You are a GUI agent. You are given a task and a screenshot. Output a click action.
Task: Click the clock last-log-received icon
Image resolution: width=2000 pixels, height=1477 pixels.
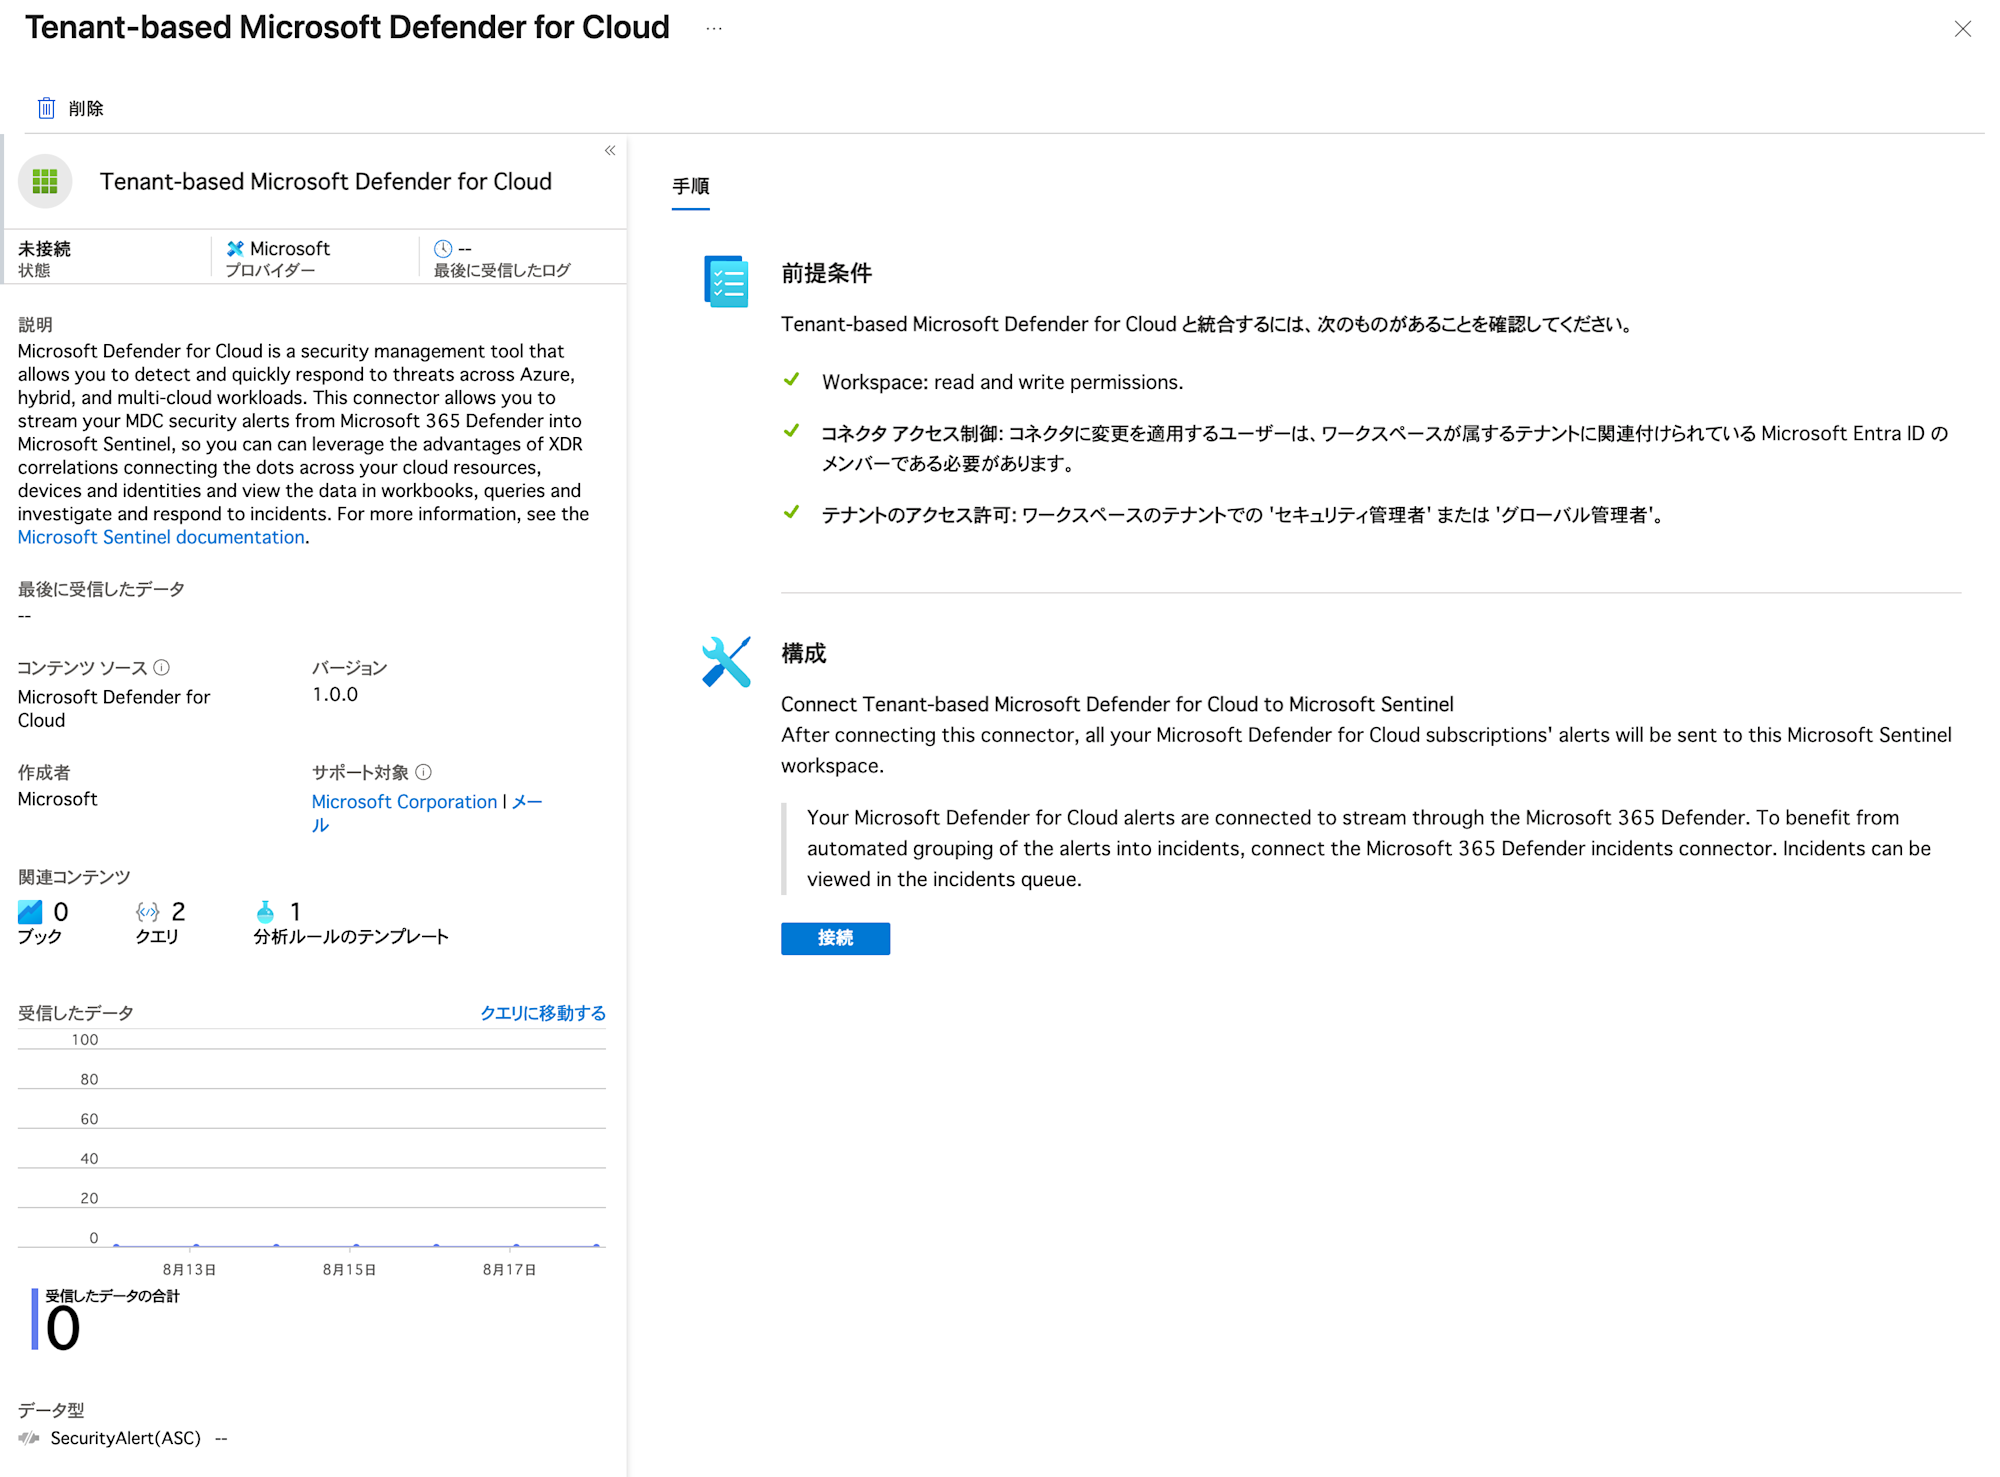[443, 248]
